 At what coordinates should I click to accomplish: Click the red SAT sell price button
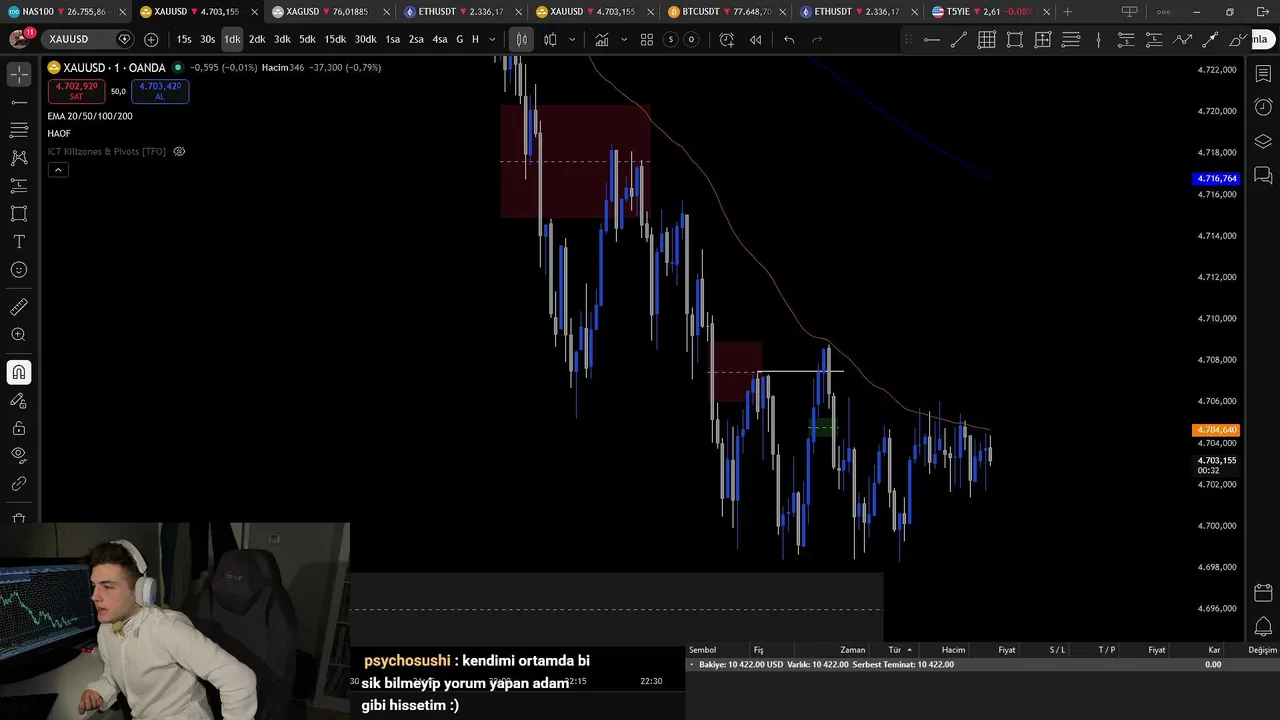click(76, 91)
